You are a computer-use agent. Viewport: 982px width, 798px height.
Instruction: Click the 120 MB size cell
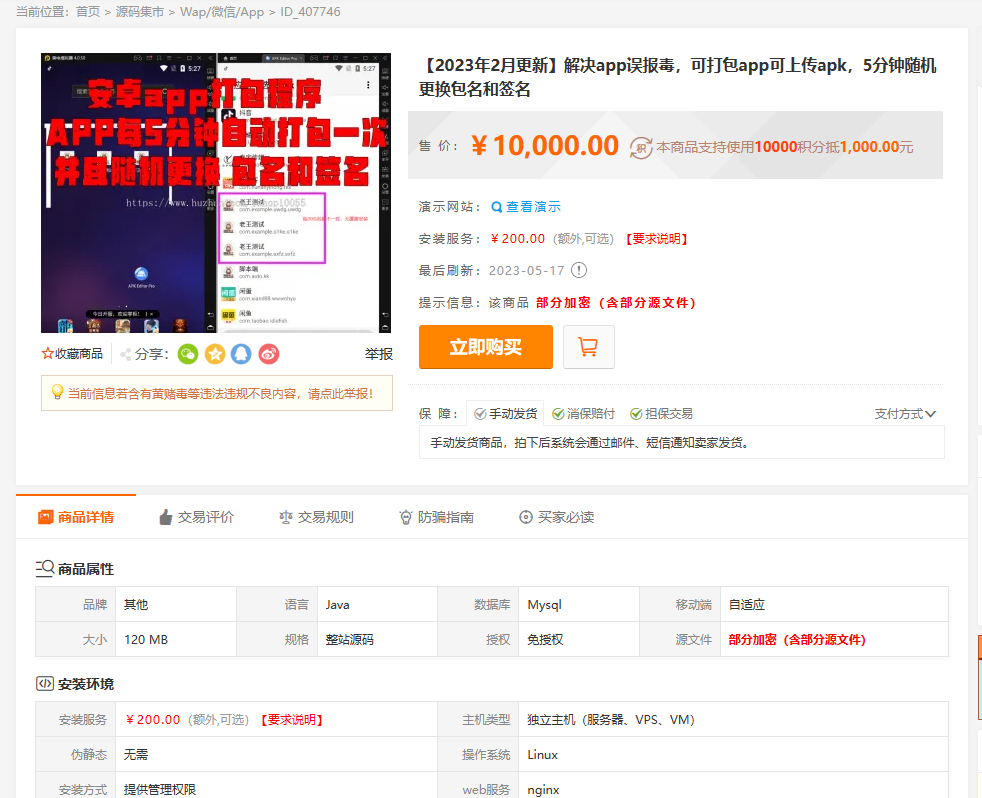pos(176,640)
